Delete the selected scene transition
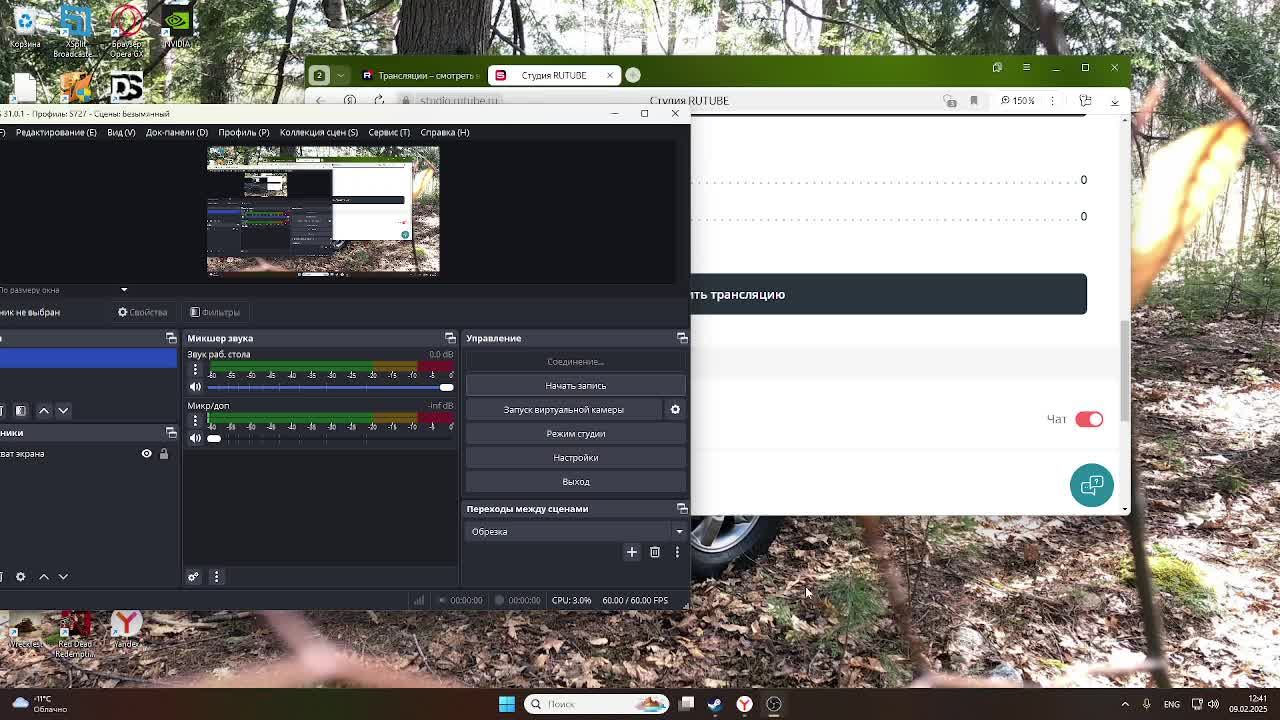1280x720 pixels. point(655,552)
